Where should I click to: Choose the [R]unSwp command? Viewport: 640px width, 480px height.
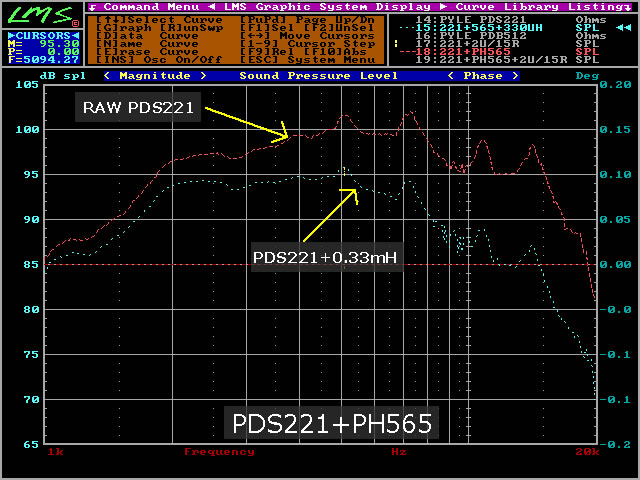(191, 28)
